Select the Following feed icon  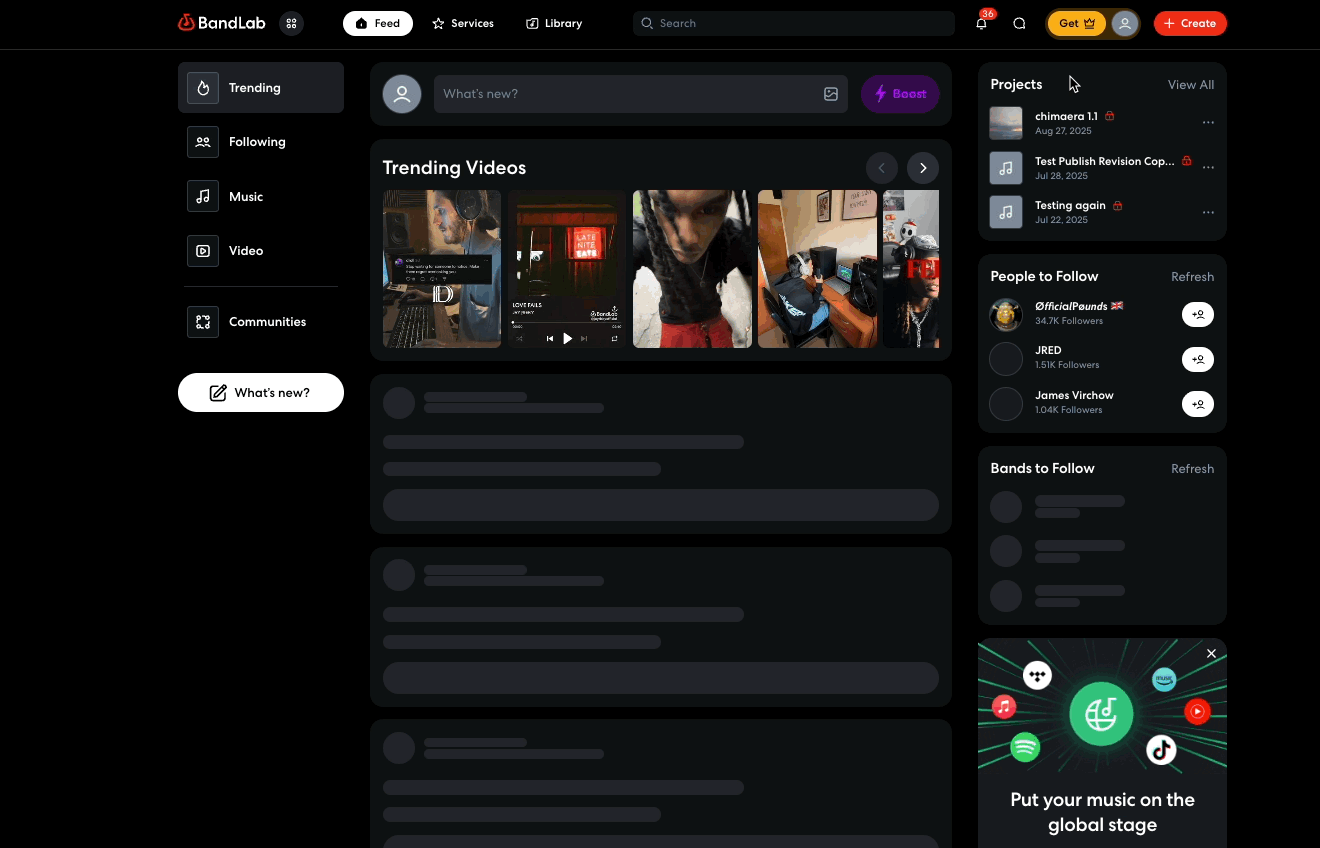click(x=203, y=142)
